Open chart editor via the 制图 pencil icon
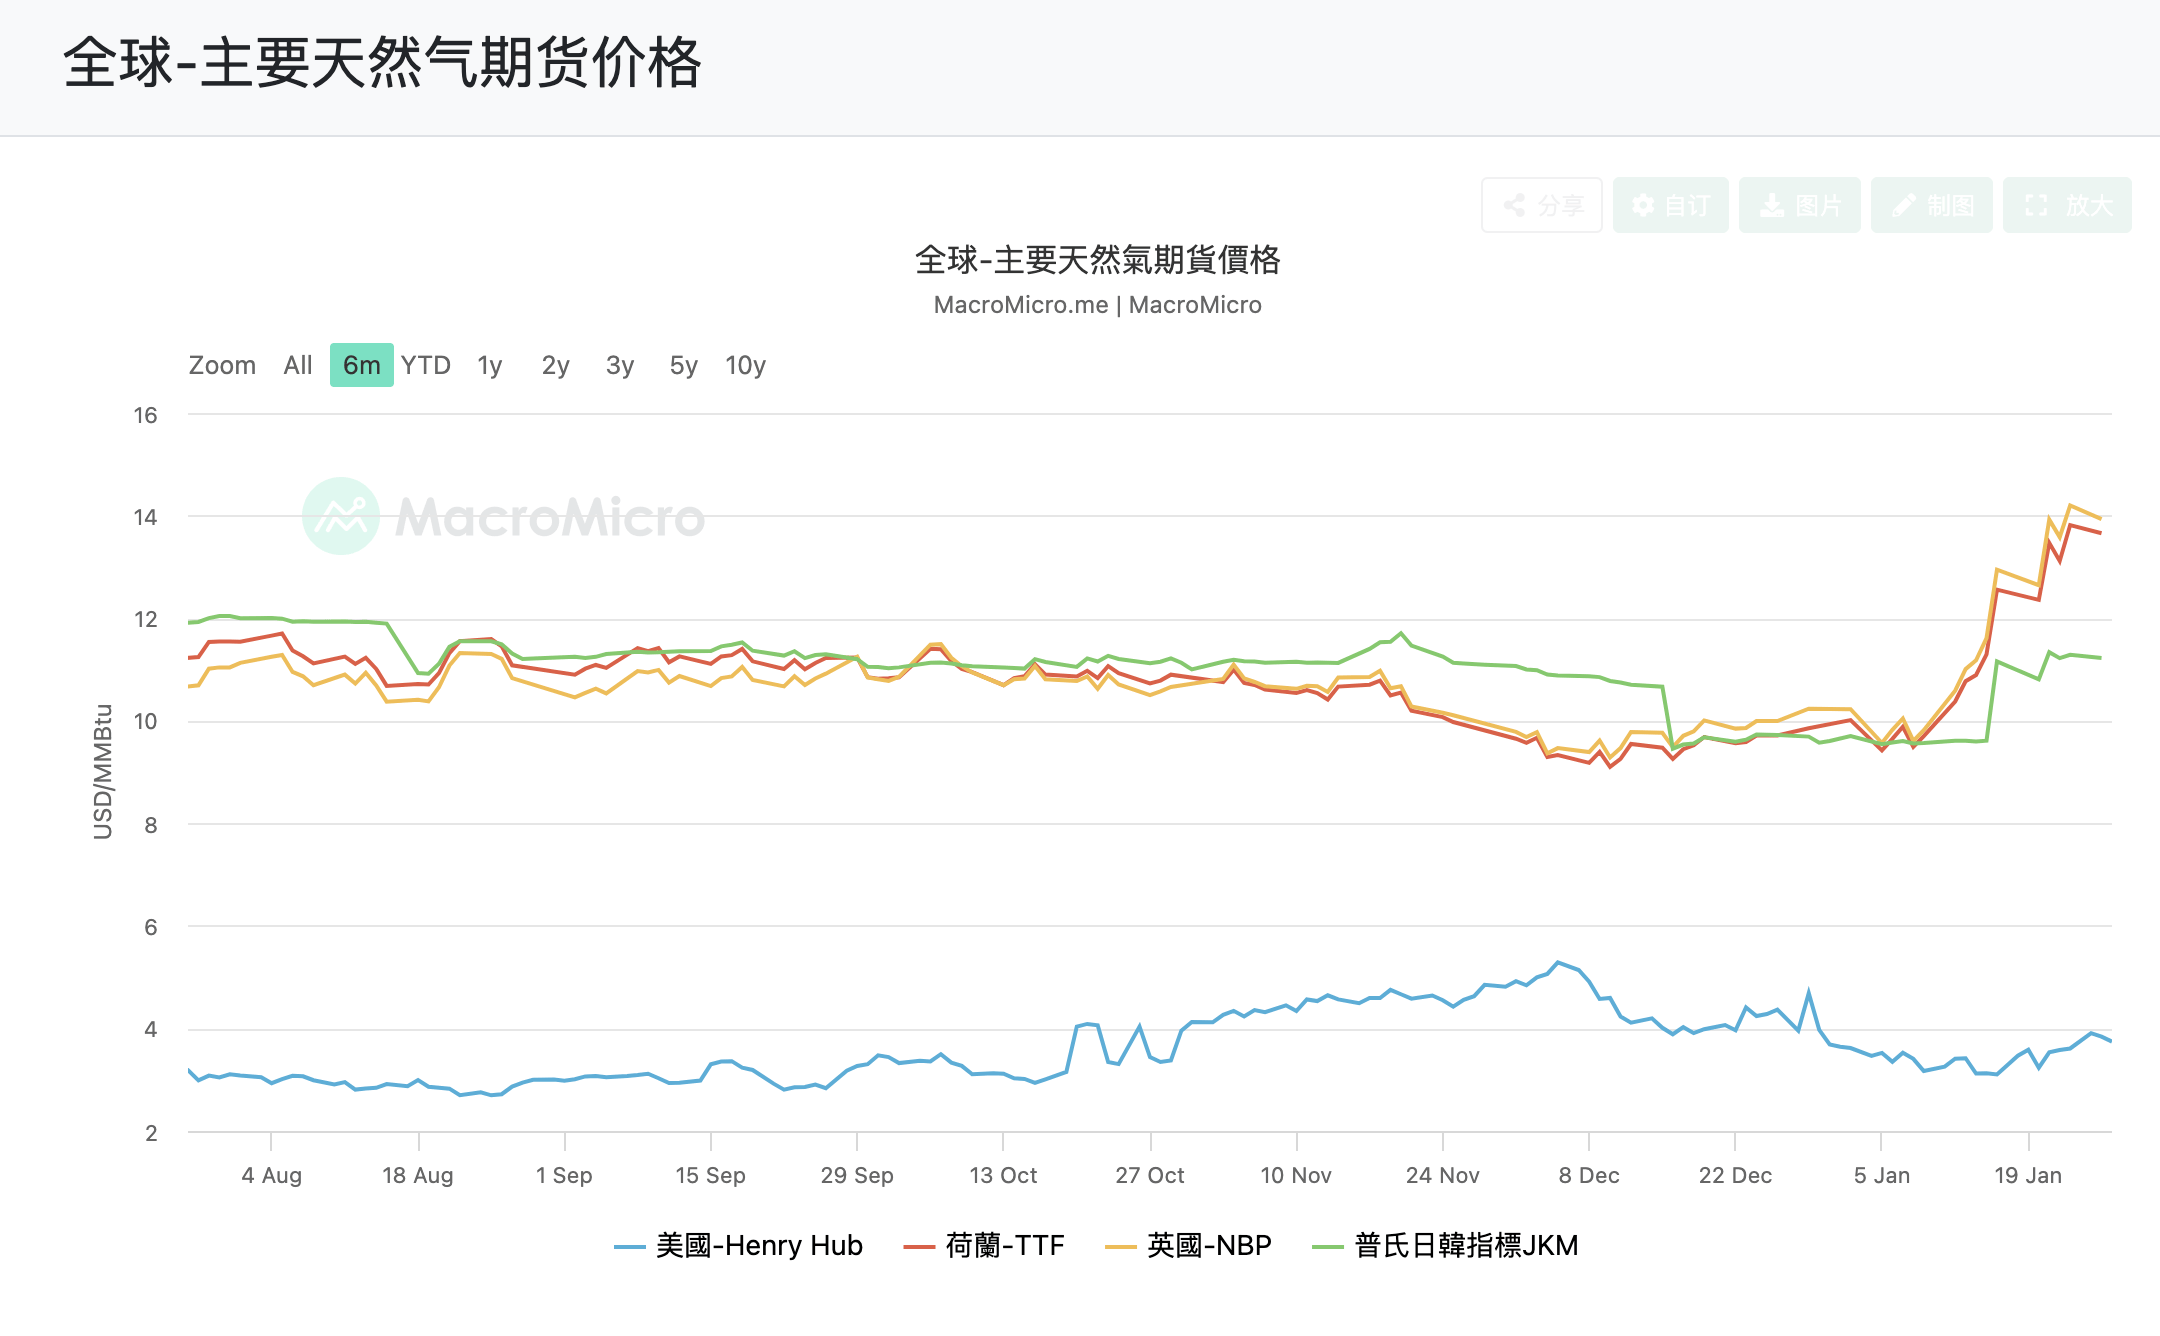The height and width of the screenshot is (1336, 2160). click(1931, 205)
